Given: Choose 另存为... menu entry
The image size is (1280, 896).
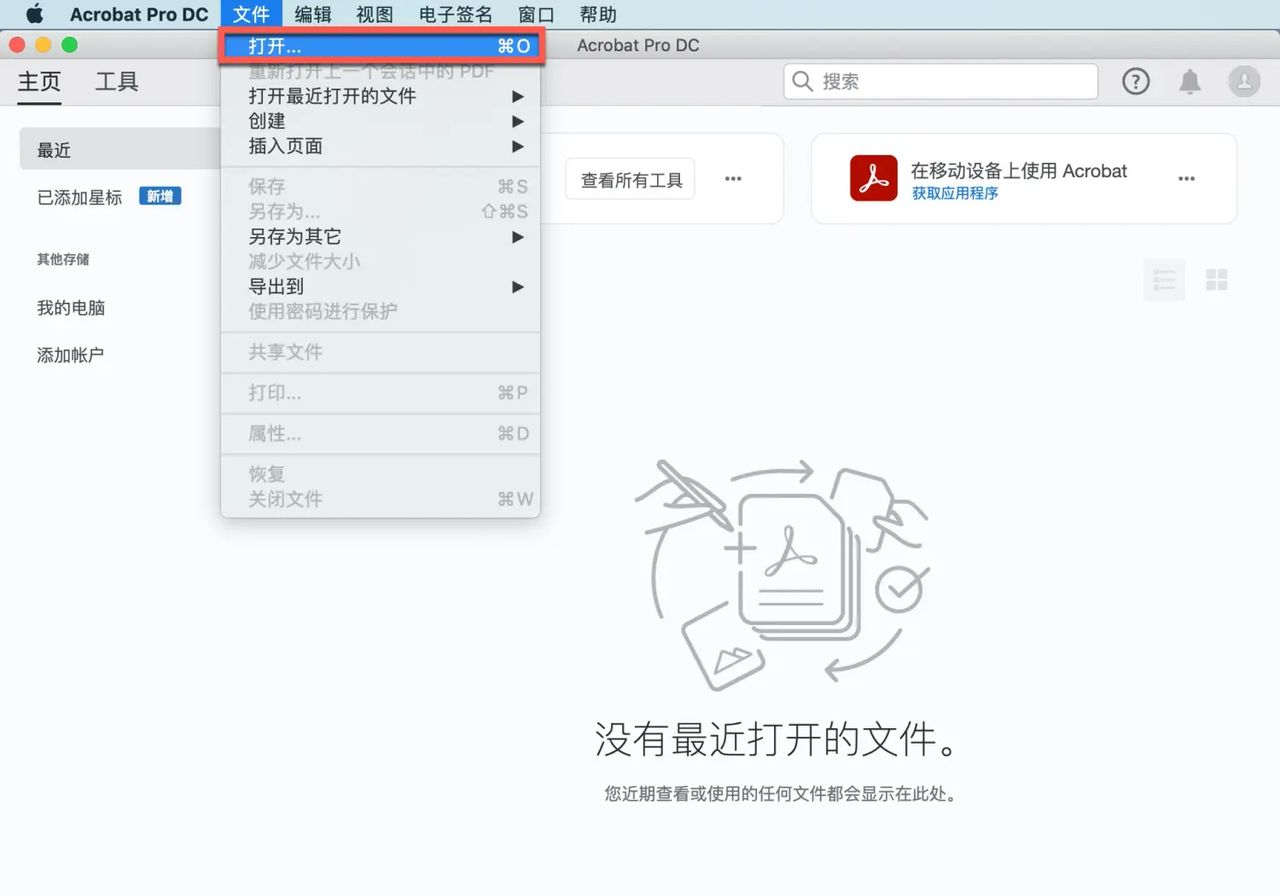Looking at the screenshot, I should (x=380, y=212).
